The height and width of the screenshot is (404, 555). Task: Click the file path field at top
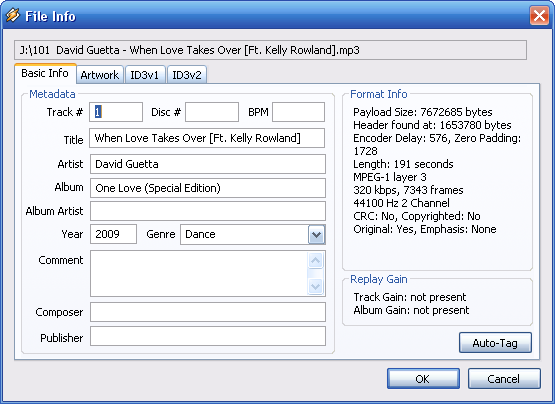pyautogui.click(x=270, y=50)
